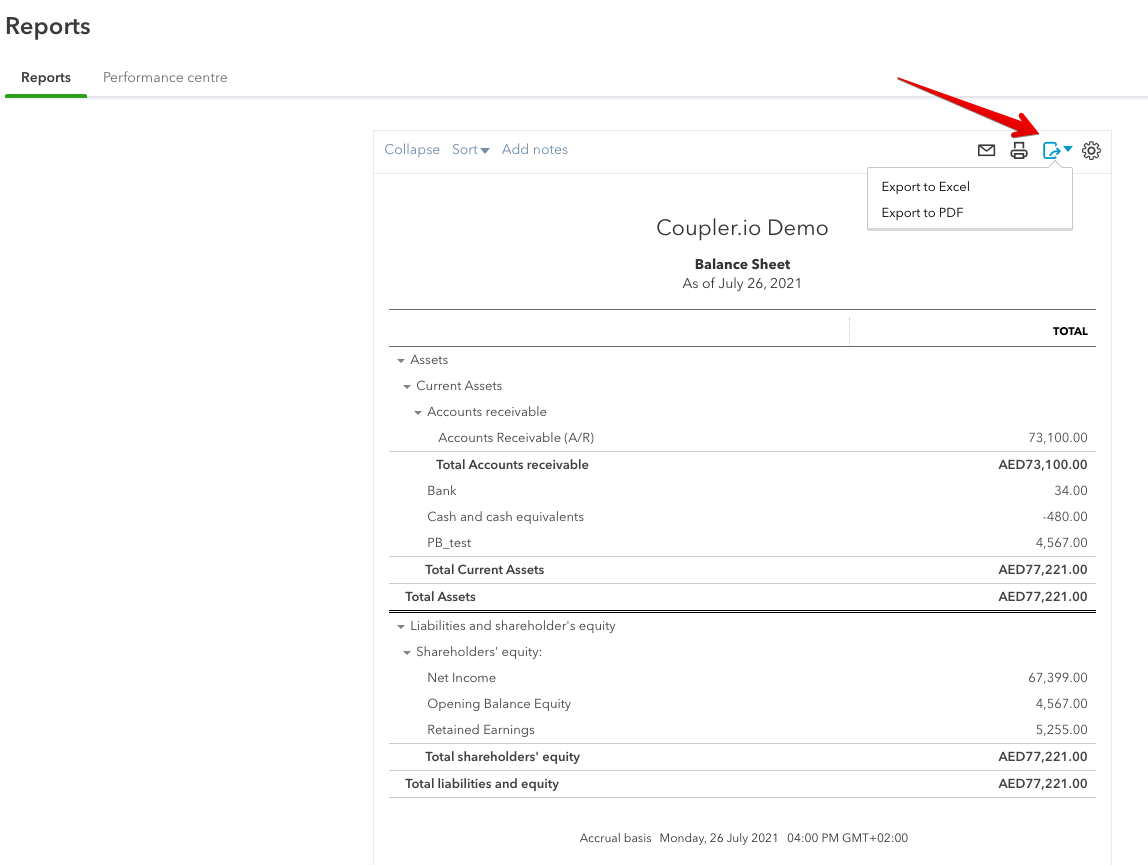This screenshot has height=865, width=1148.
Task: Collapse Liabilities and shareholder's equity section
Action: [400, 626]
